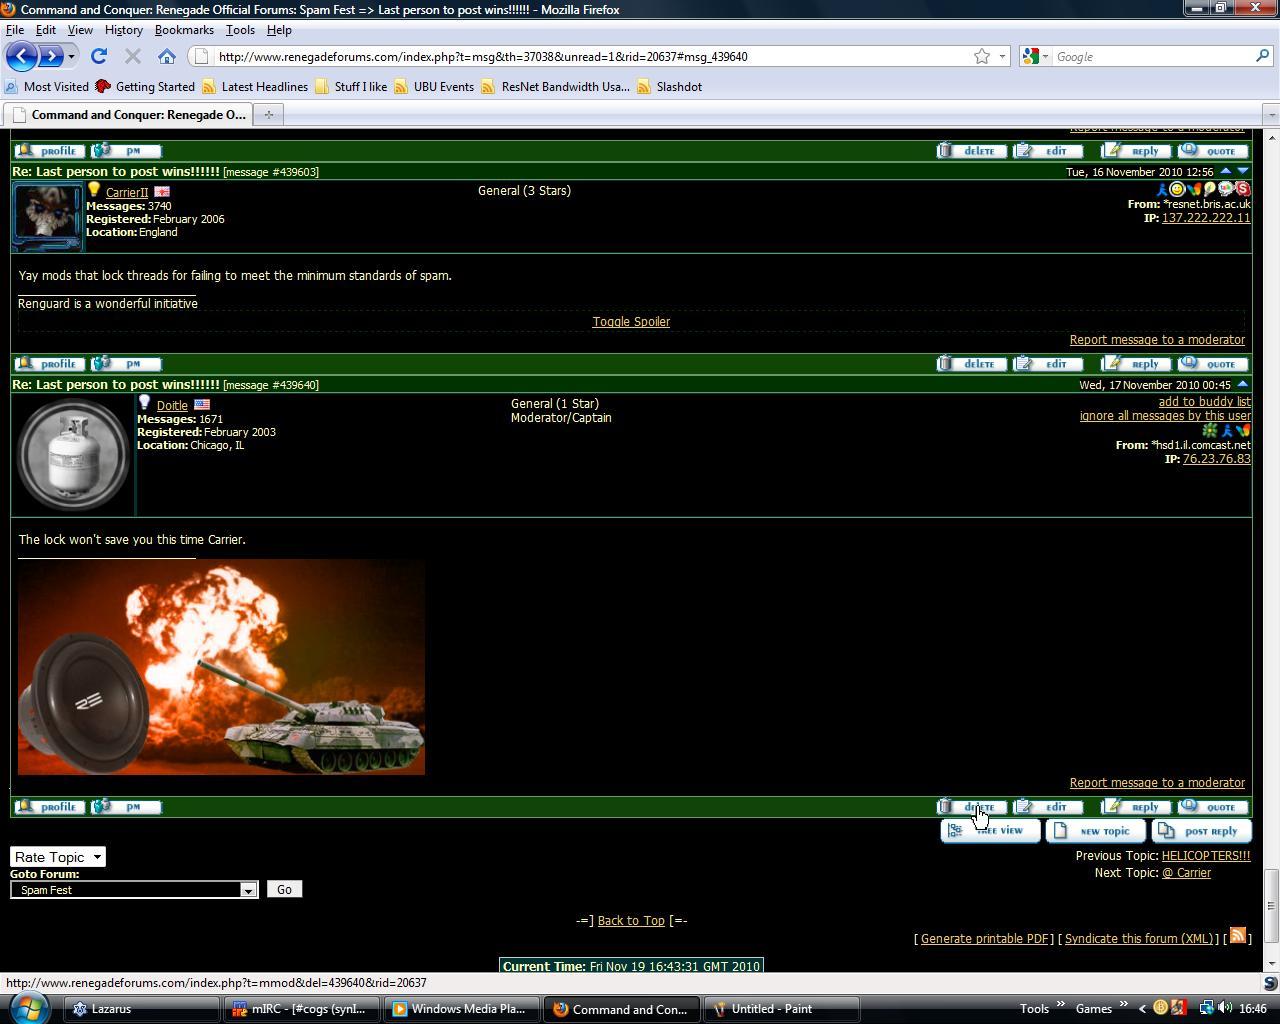This screenshot has width=1280, height=1024.
Task: Go to the Firefox home page
Action: click(x=167, y=56)
